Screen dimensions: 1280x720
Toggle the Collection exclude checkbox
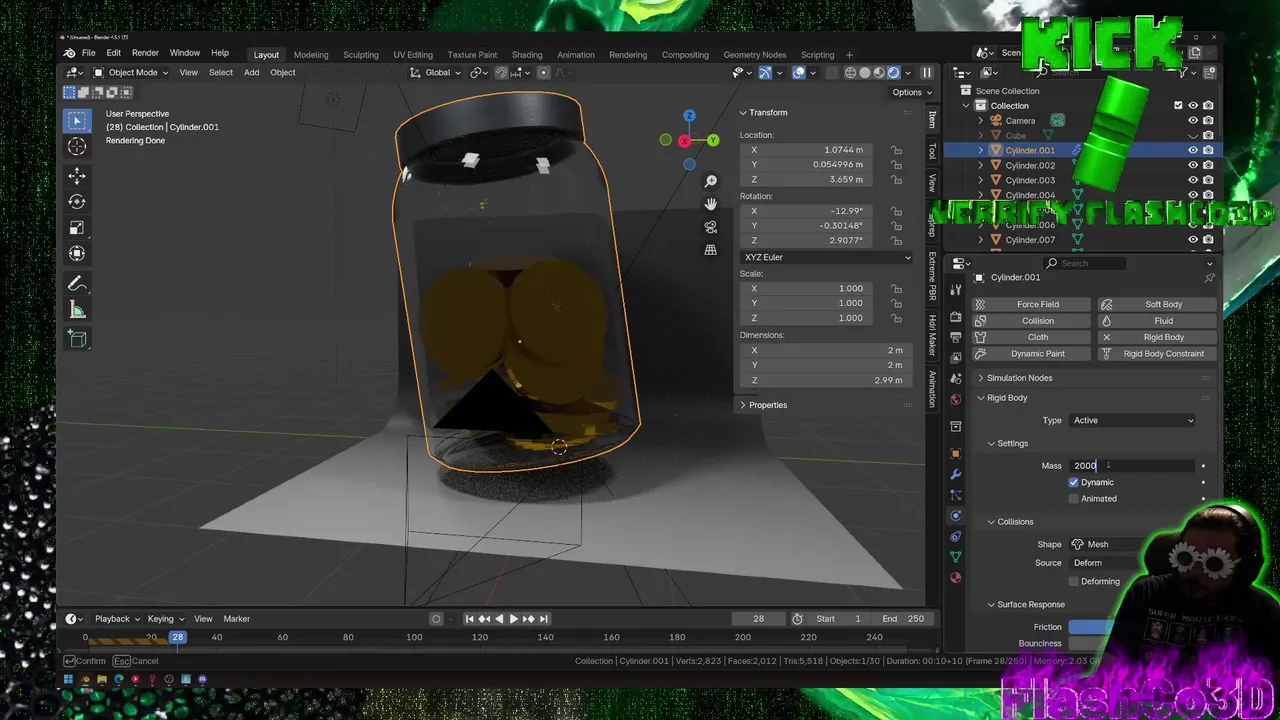point(1178,105)
